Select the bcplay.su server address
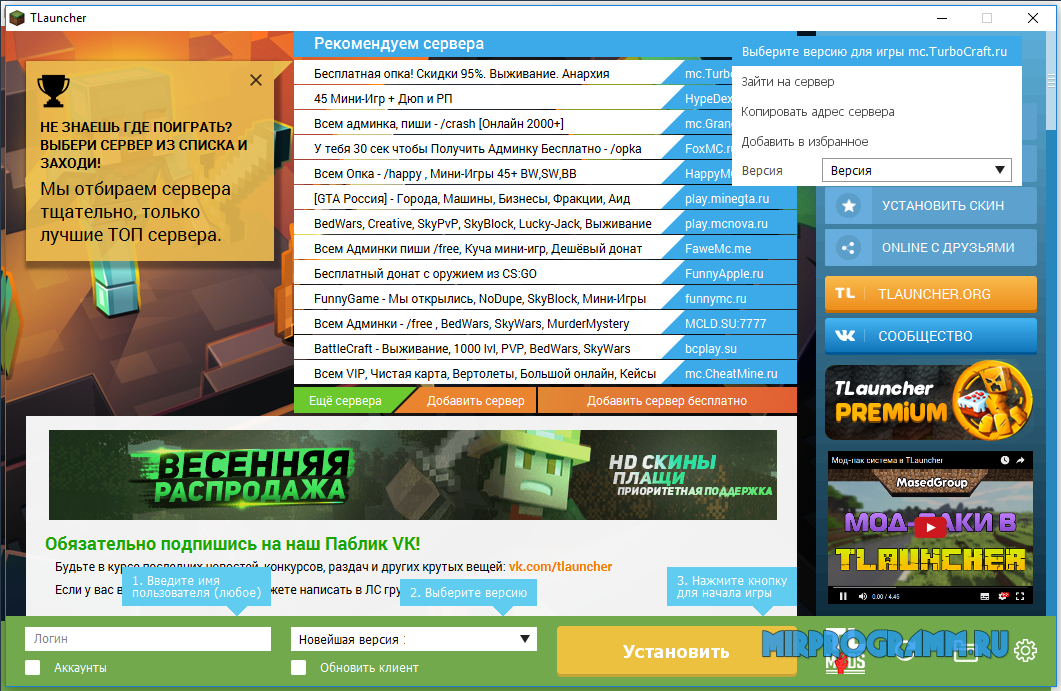 [710, 349]
